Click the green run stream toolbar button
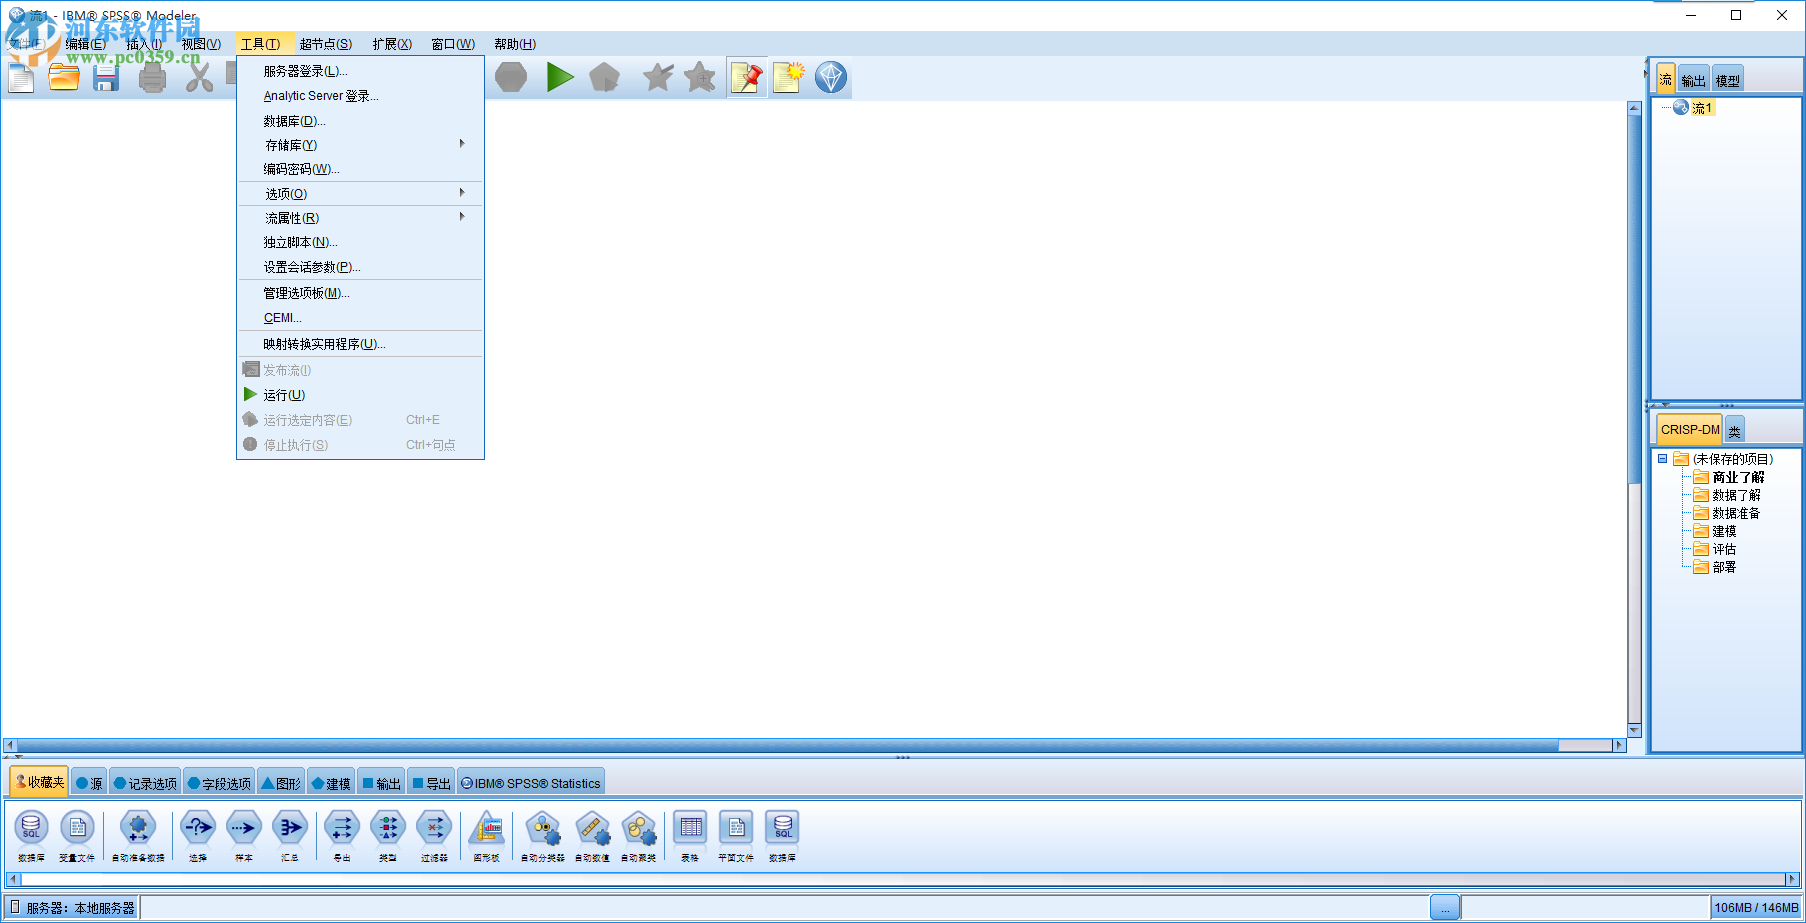The height and width of the screenshot is (923, 1806). point(560,77)
